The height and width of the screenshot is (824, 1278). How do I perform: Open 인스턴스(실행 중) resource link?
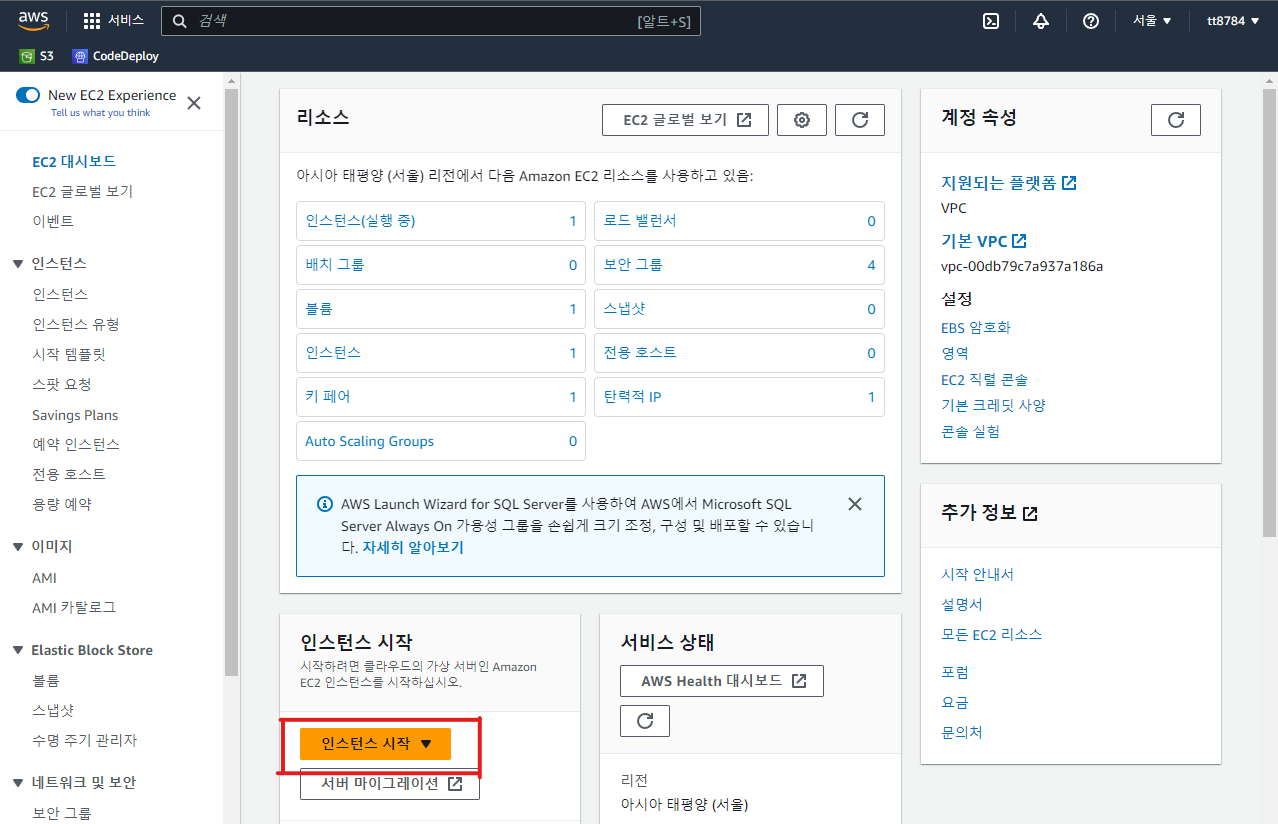(x=360, y=221)
